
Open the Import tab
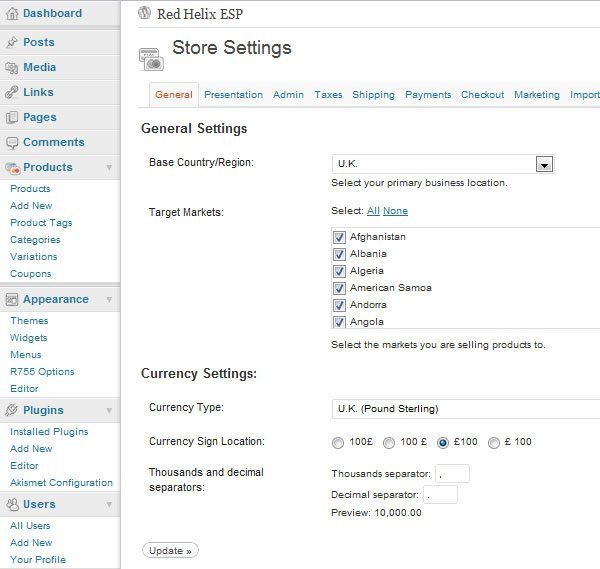585,95
